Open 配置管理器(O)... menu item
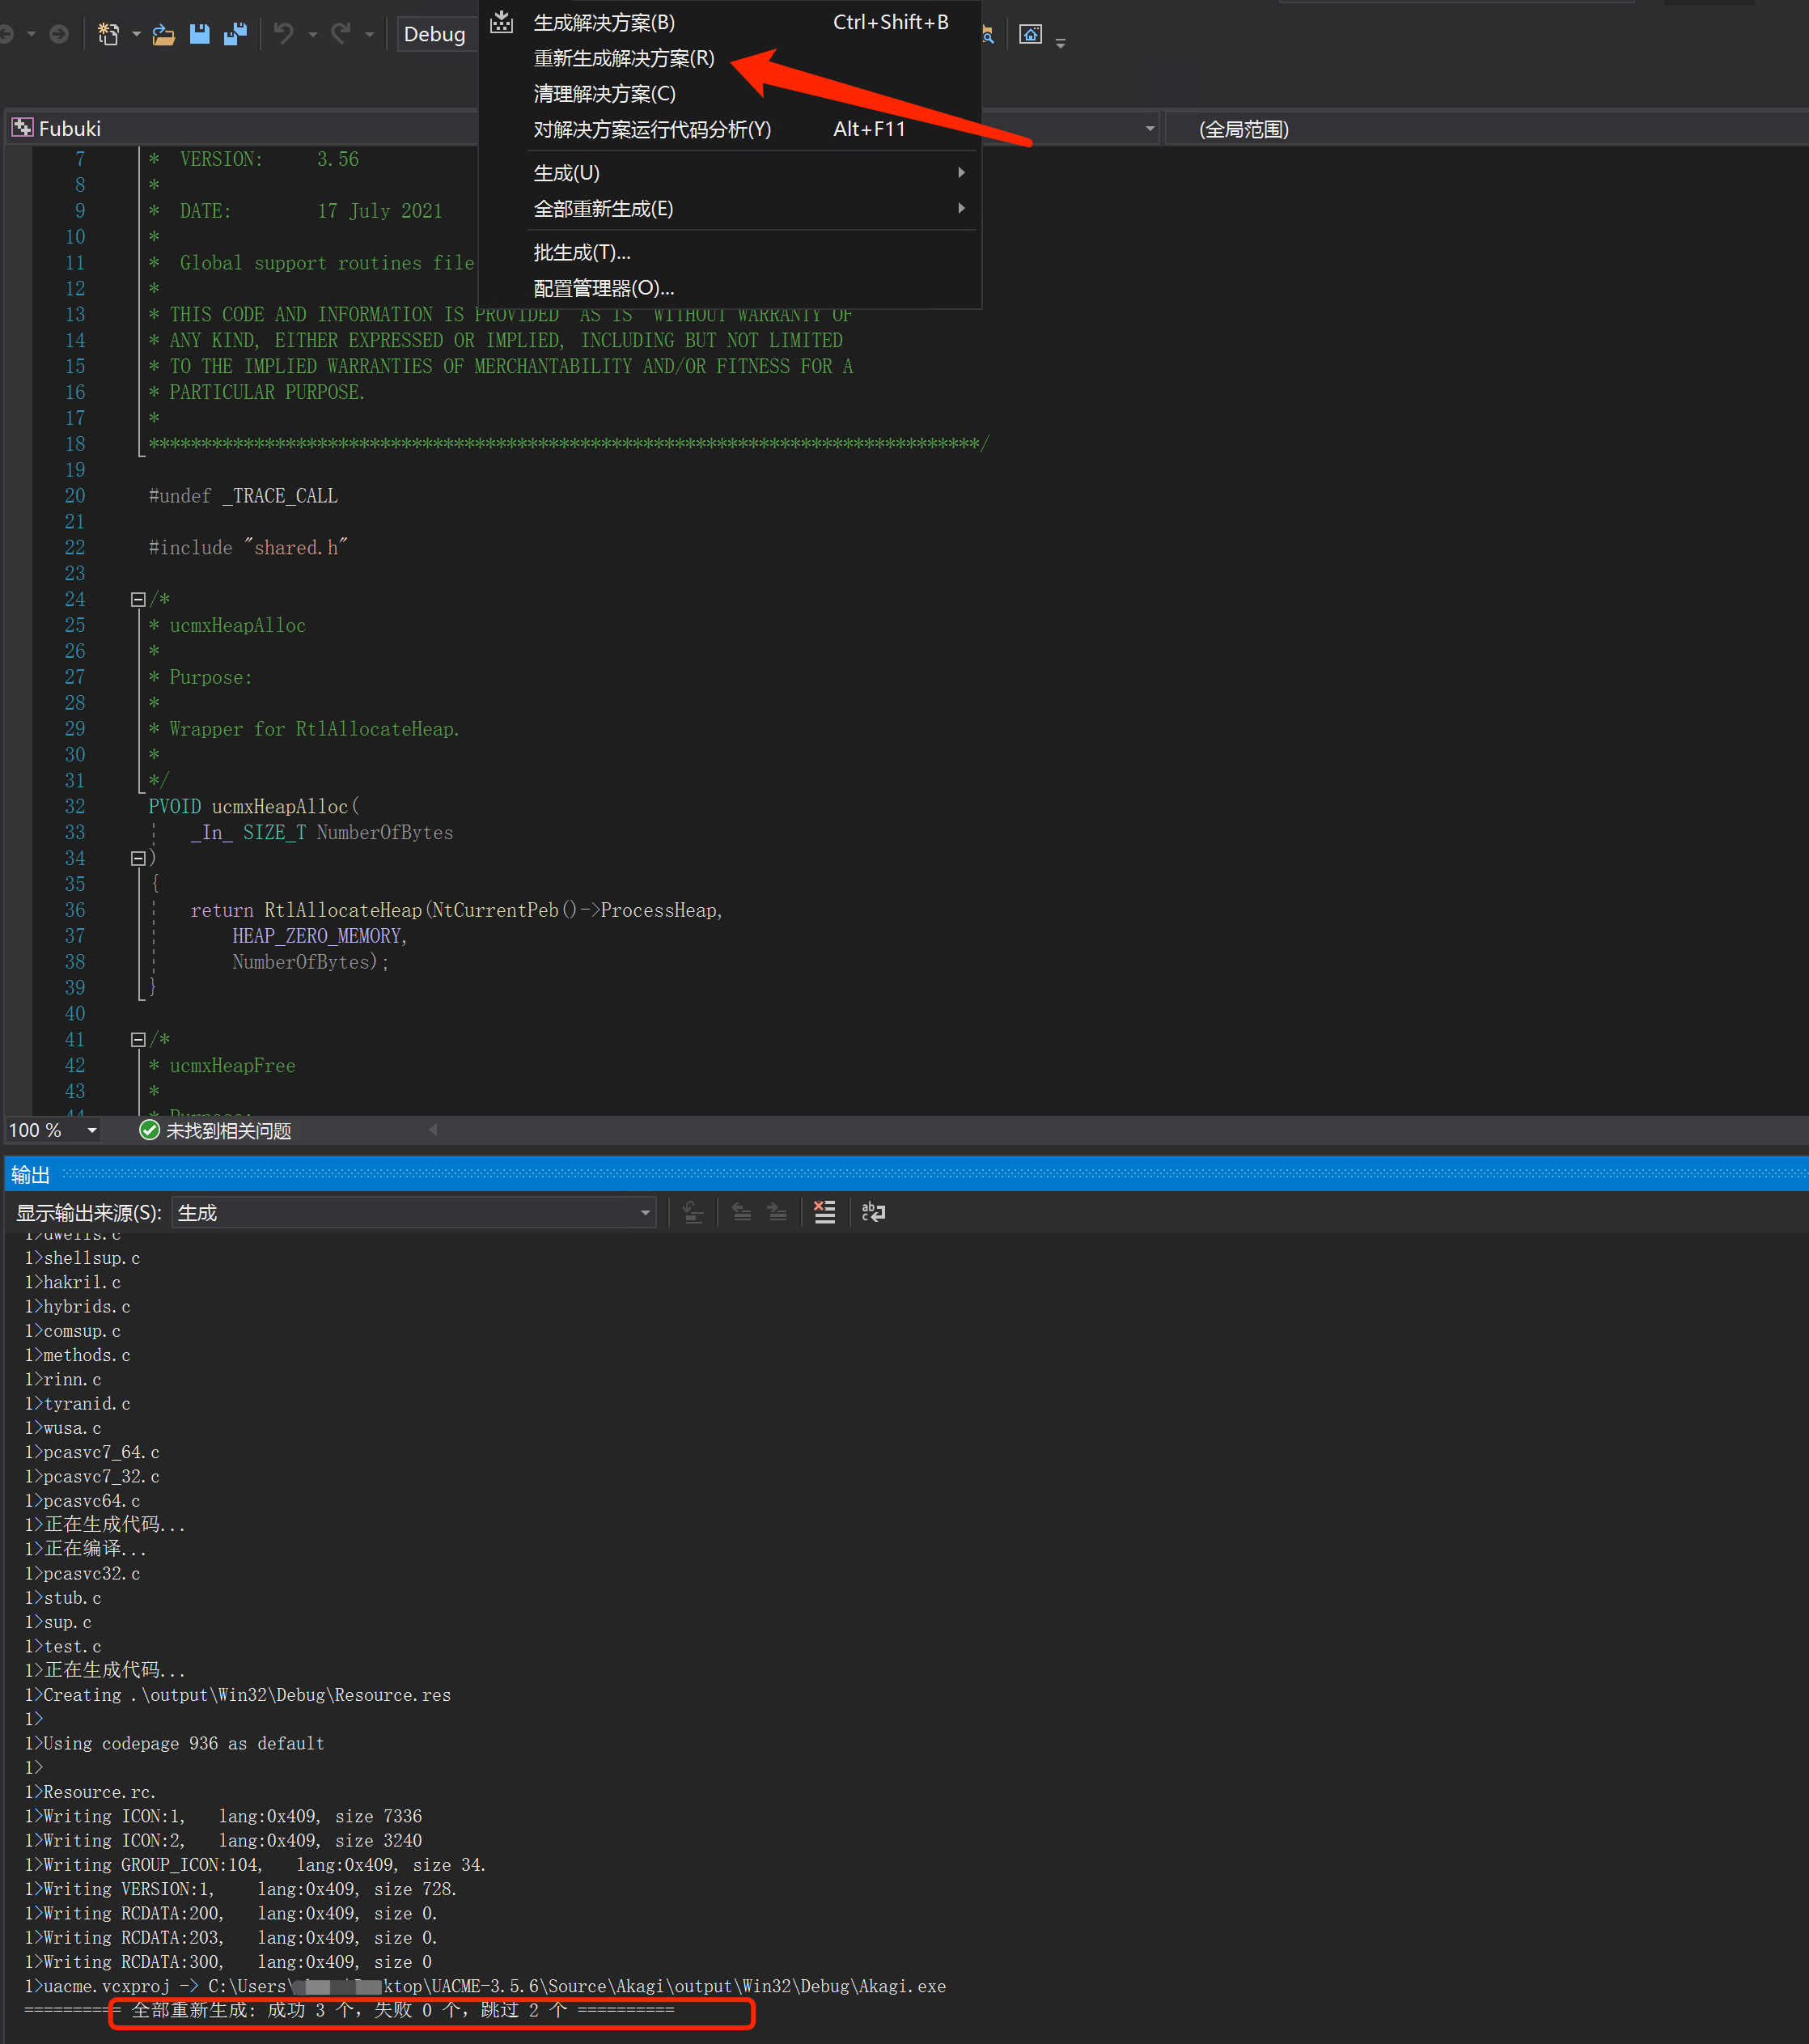This screenshot has width=1809, height=2044. [x=730, y=289]
